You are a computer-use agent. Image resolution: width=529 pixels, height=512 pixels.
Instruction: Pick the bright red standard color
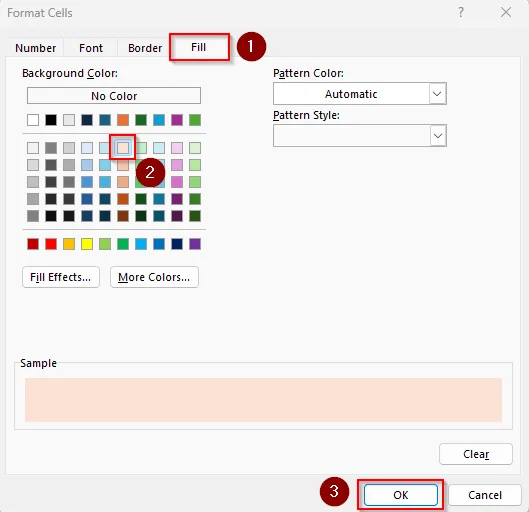[x=51, y=244]
